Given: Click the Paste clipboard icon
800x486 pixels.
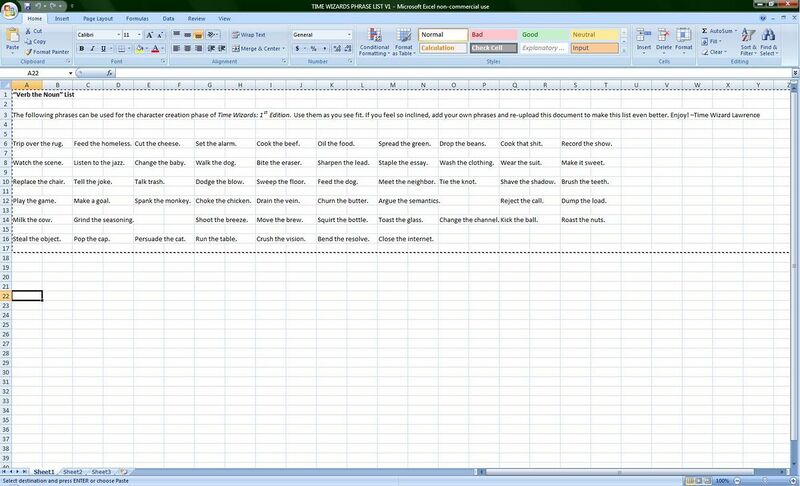Looking at the screenshot, I should pos(12,37).
